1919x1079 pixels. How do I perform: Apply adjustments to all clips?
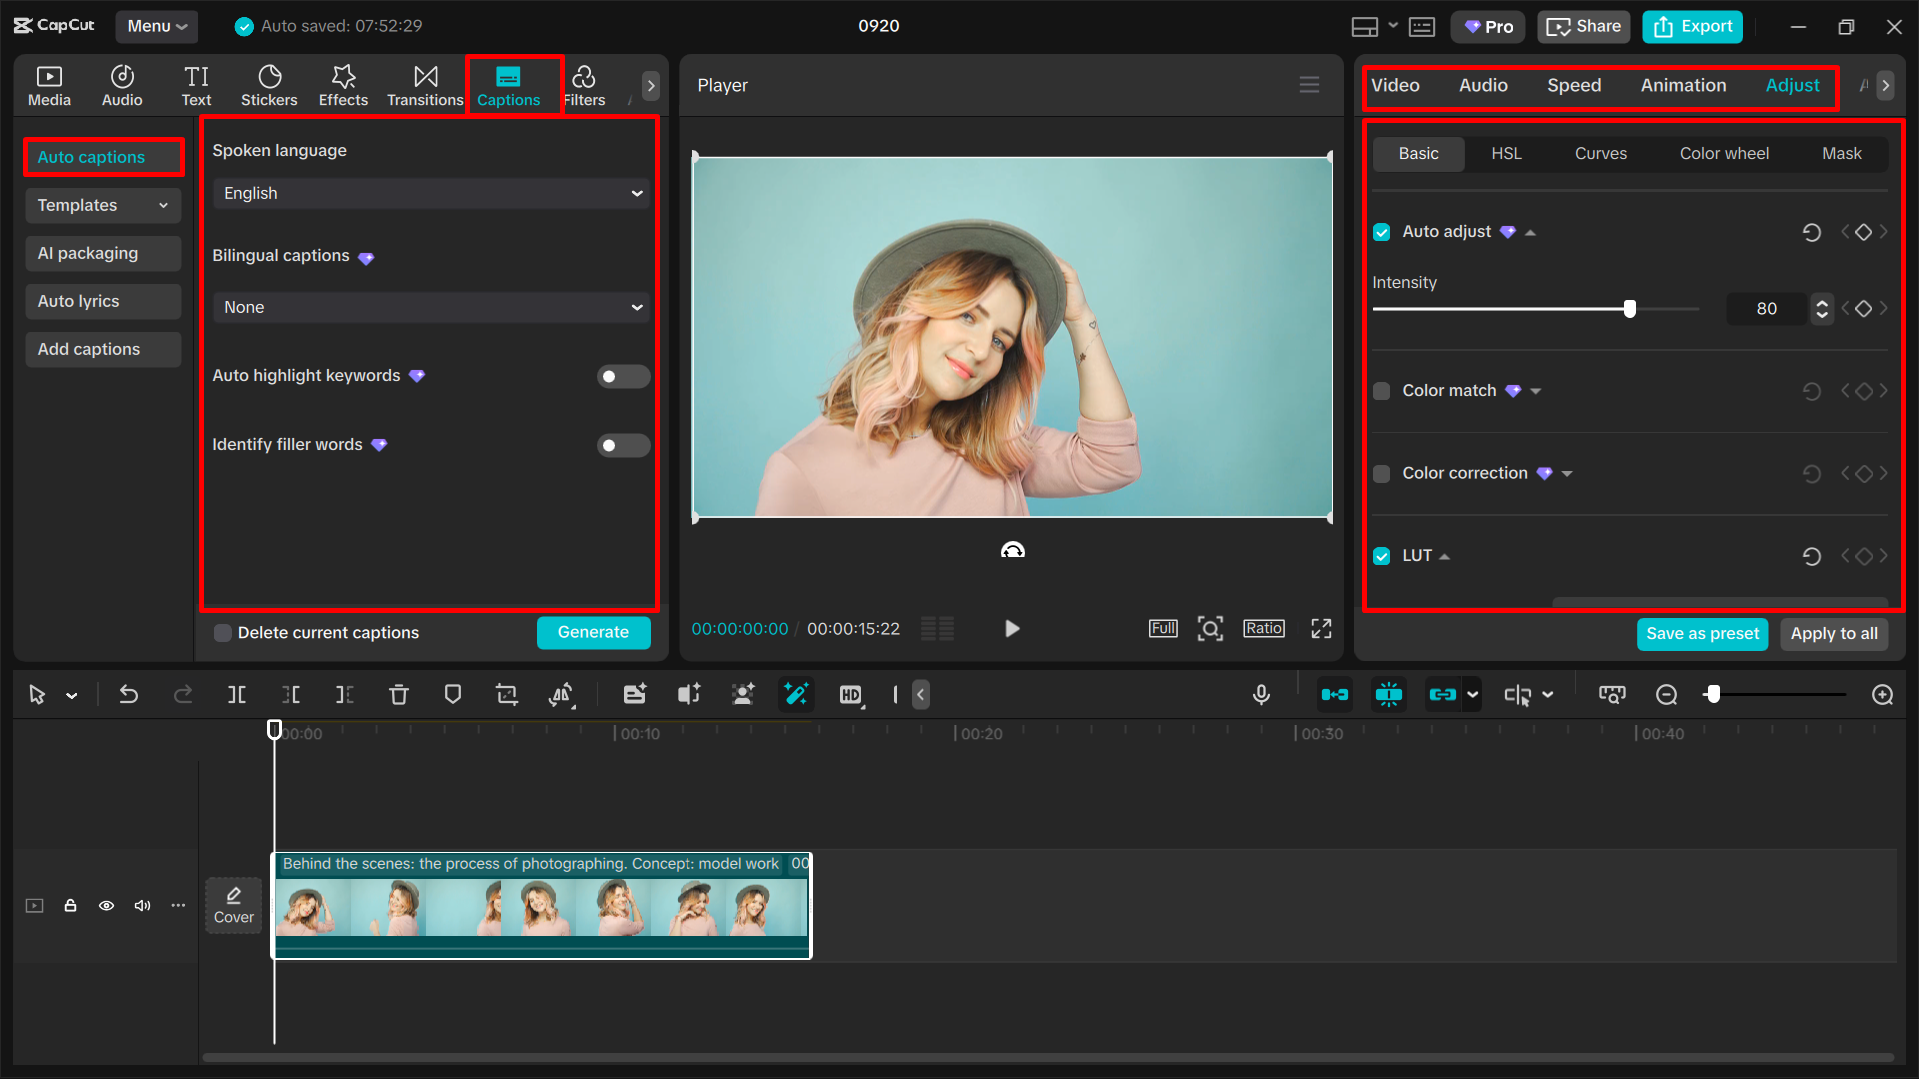coord(1834,633)
